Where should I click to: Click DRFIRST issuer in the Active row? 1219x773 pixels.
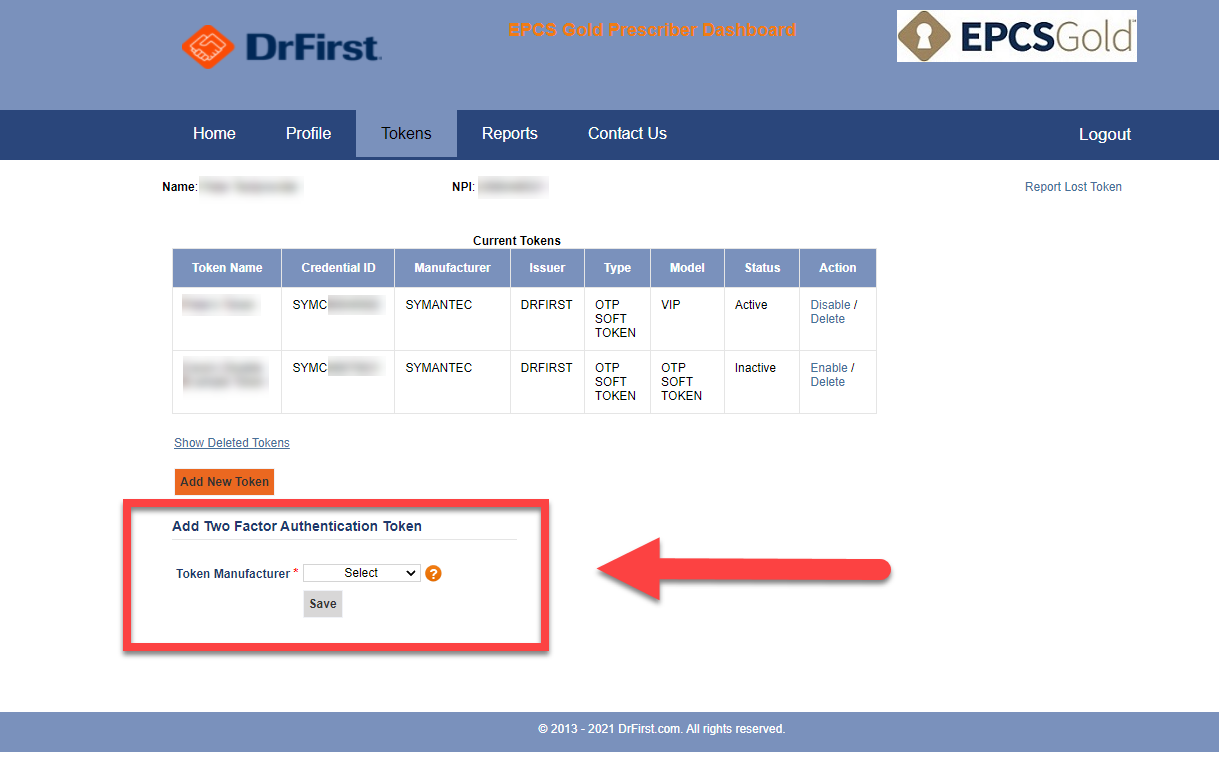pyautogui.click(x=547, y=305)
